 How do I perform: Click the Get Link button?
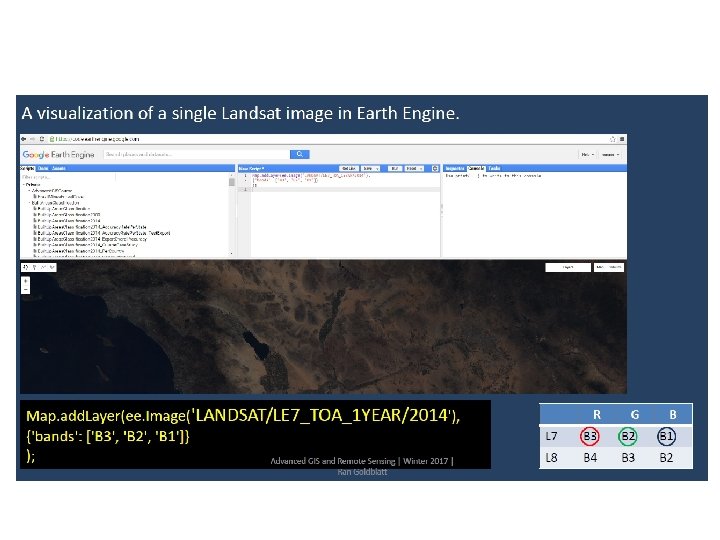pos(349,169)
